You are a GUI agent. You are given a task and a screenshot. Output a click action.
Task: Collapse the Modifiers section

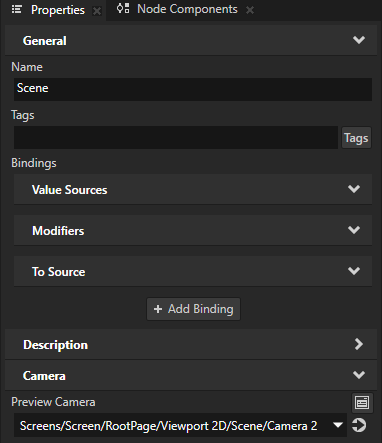[x=354, y=230]
